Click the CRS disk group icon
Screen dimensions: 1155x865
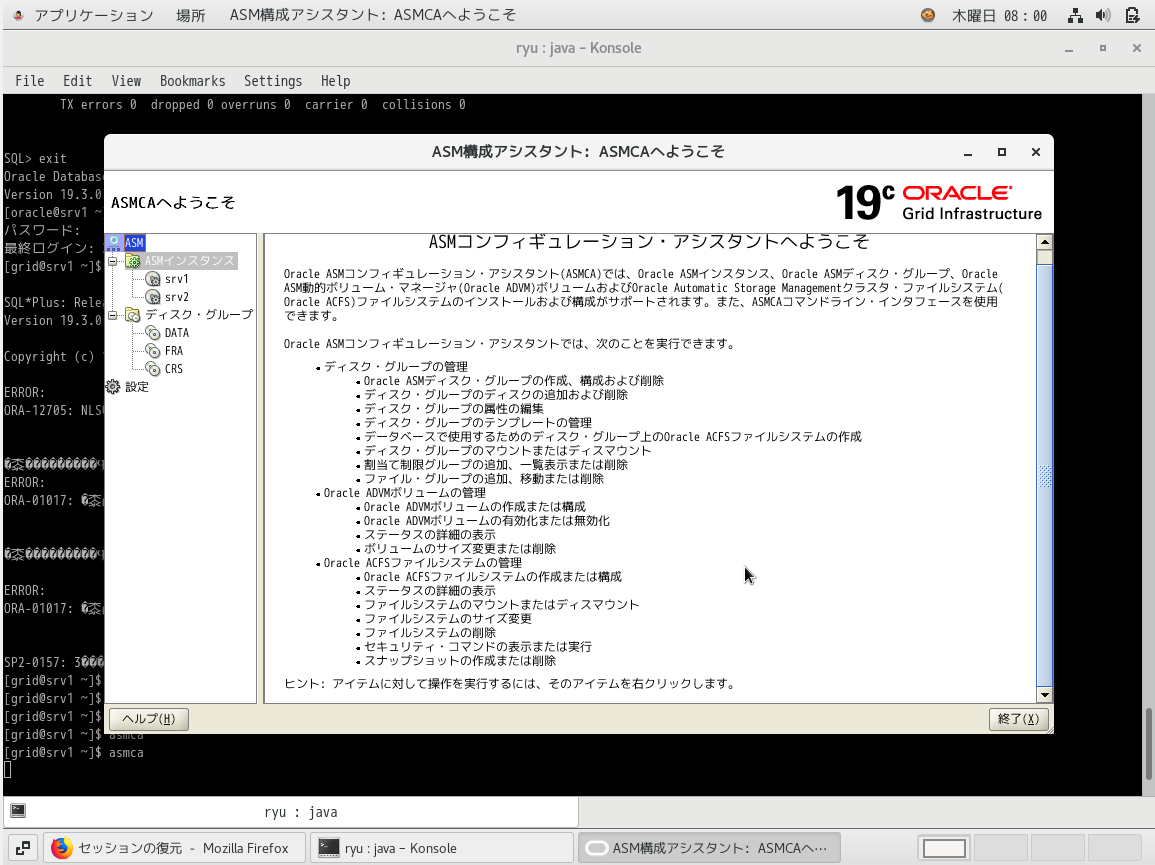[x=152, y=369]
